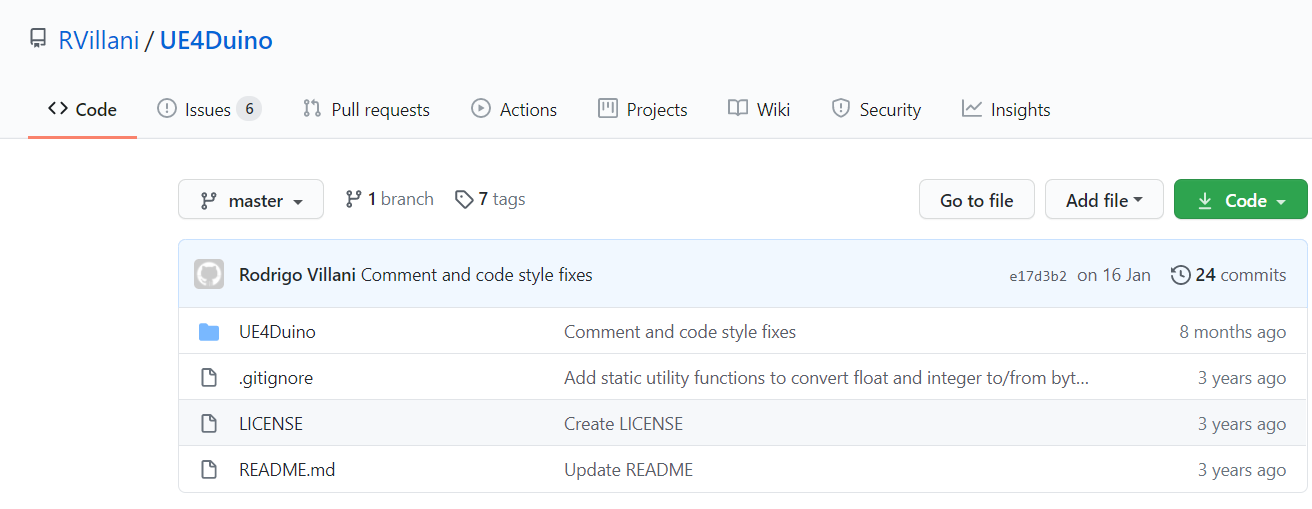The image size is (1312, 509).
Task: Open the green Code download dropdown
Action: pyautogui.click(x=1240, y=199)
